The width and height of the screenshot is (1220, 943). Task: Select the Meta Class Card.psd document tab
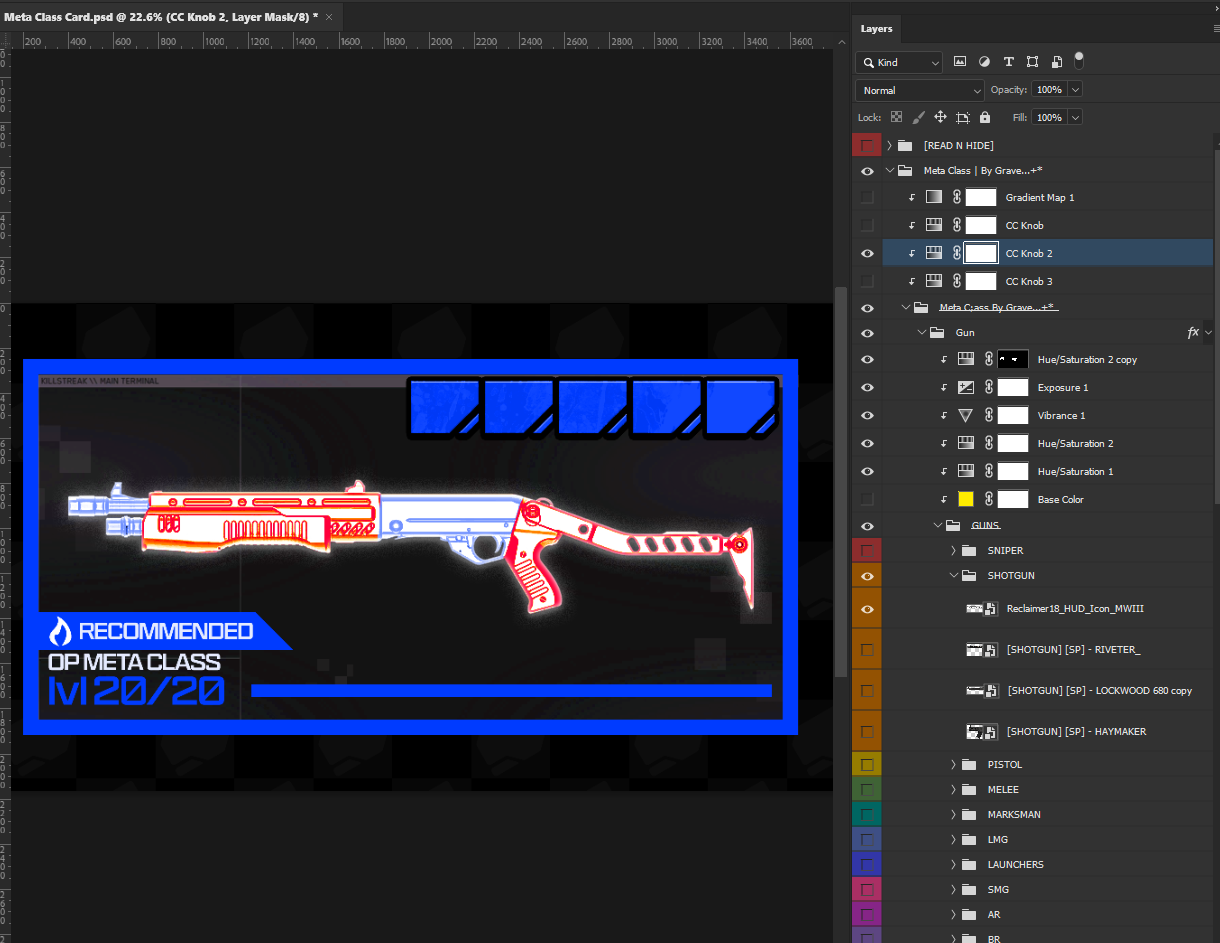point(160,17)
